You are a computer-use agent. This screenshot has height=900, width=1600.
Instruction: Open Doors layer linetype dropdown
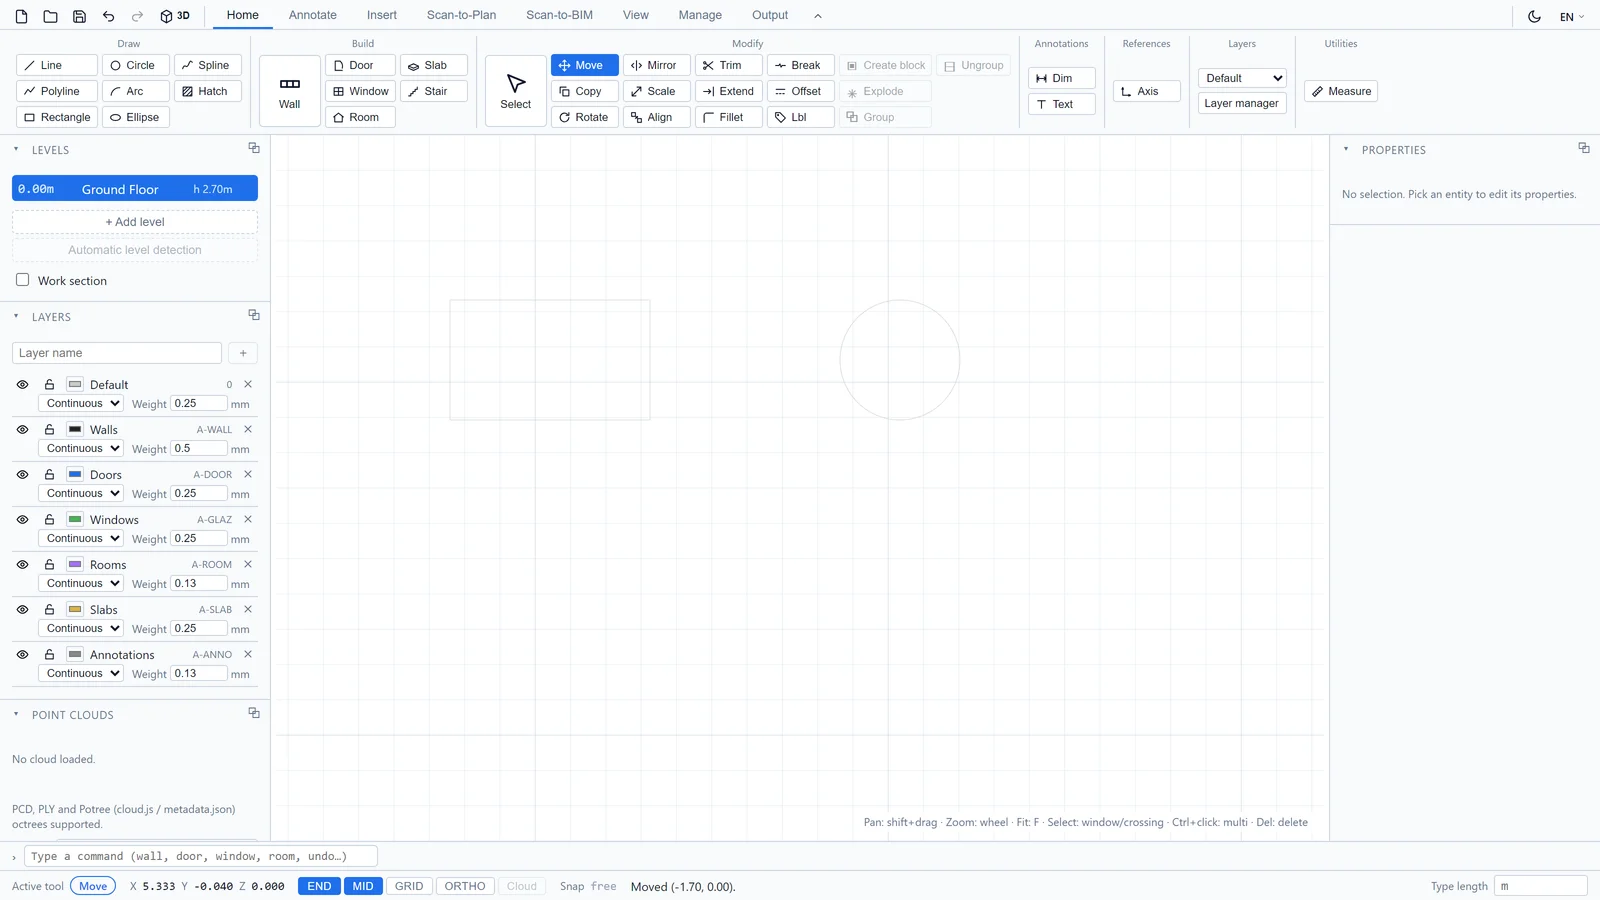point(81,493)
